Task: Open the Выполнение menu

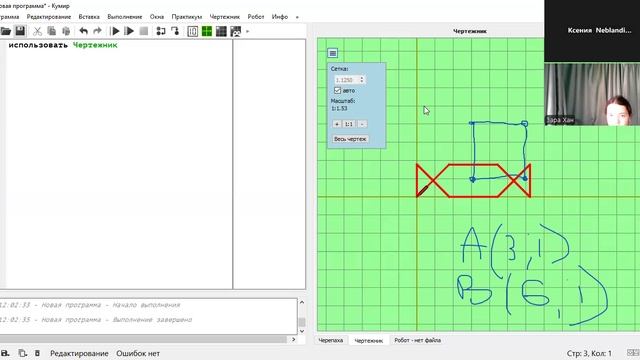Action: tap(124, 17)
